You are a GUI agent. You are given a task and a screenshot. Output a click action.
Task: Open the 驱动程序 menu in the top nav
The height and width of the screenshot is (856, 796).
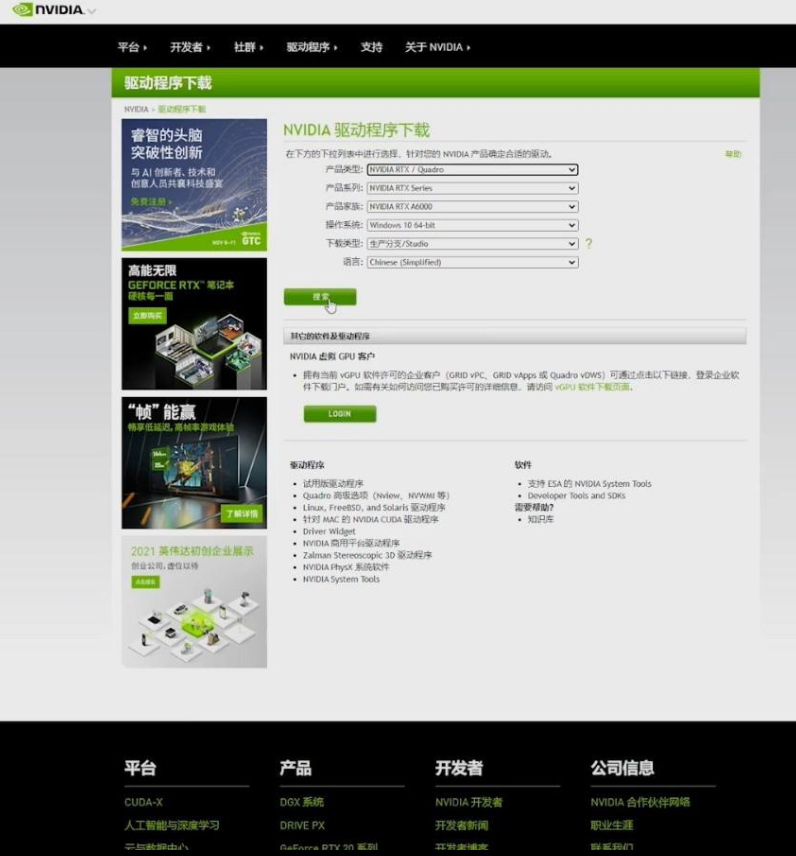[x=310, y=47]
